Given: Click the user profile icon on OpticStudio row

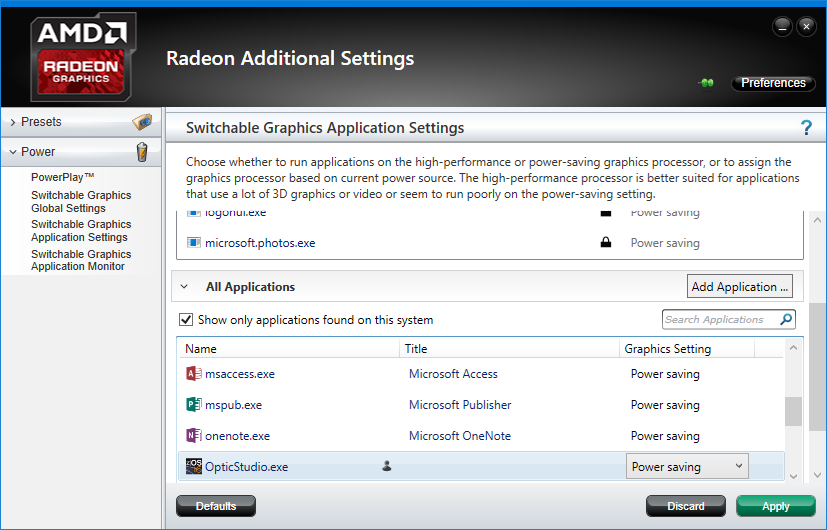Looking at the screenshot, I should click(387, 466).
